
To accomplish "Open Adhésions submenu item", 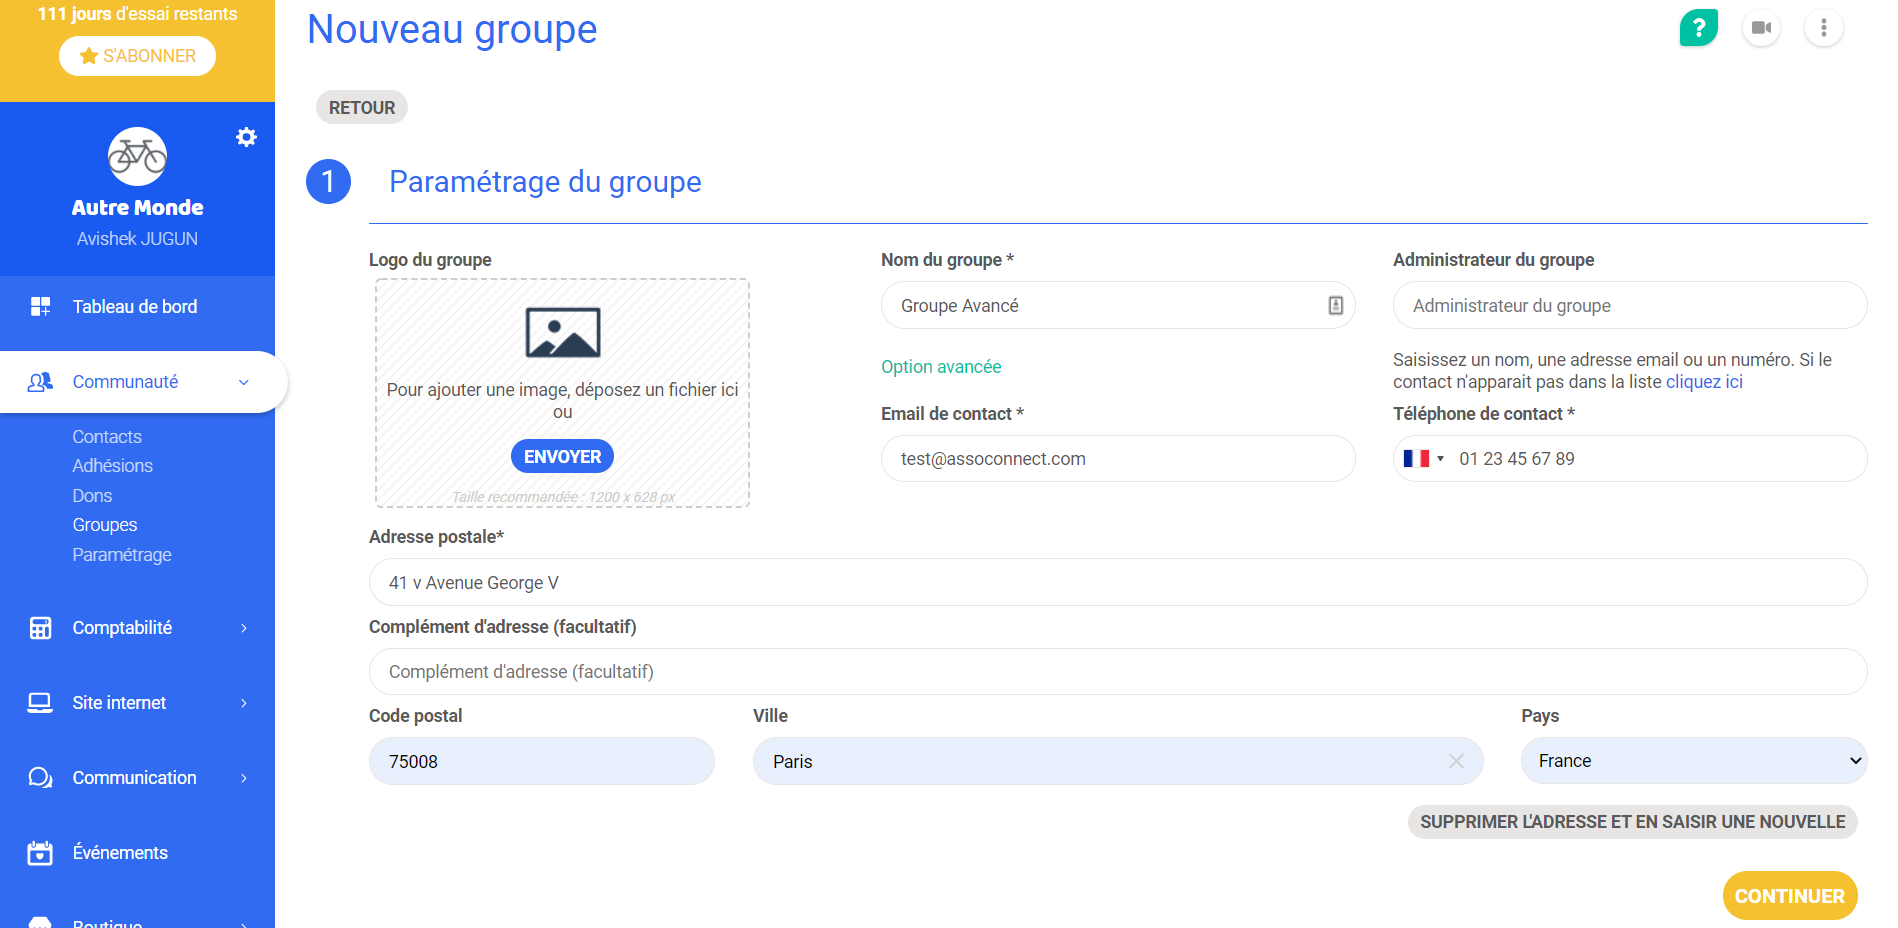I will (112, 466).
